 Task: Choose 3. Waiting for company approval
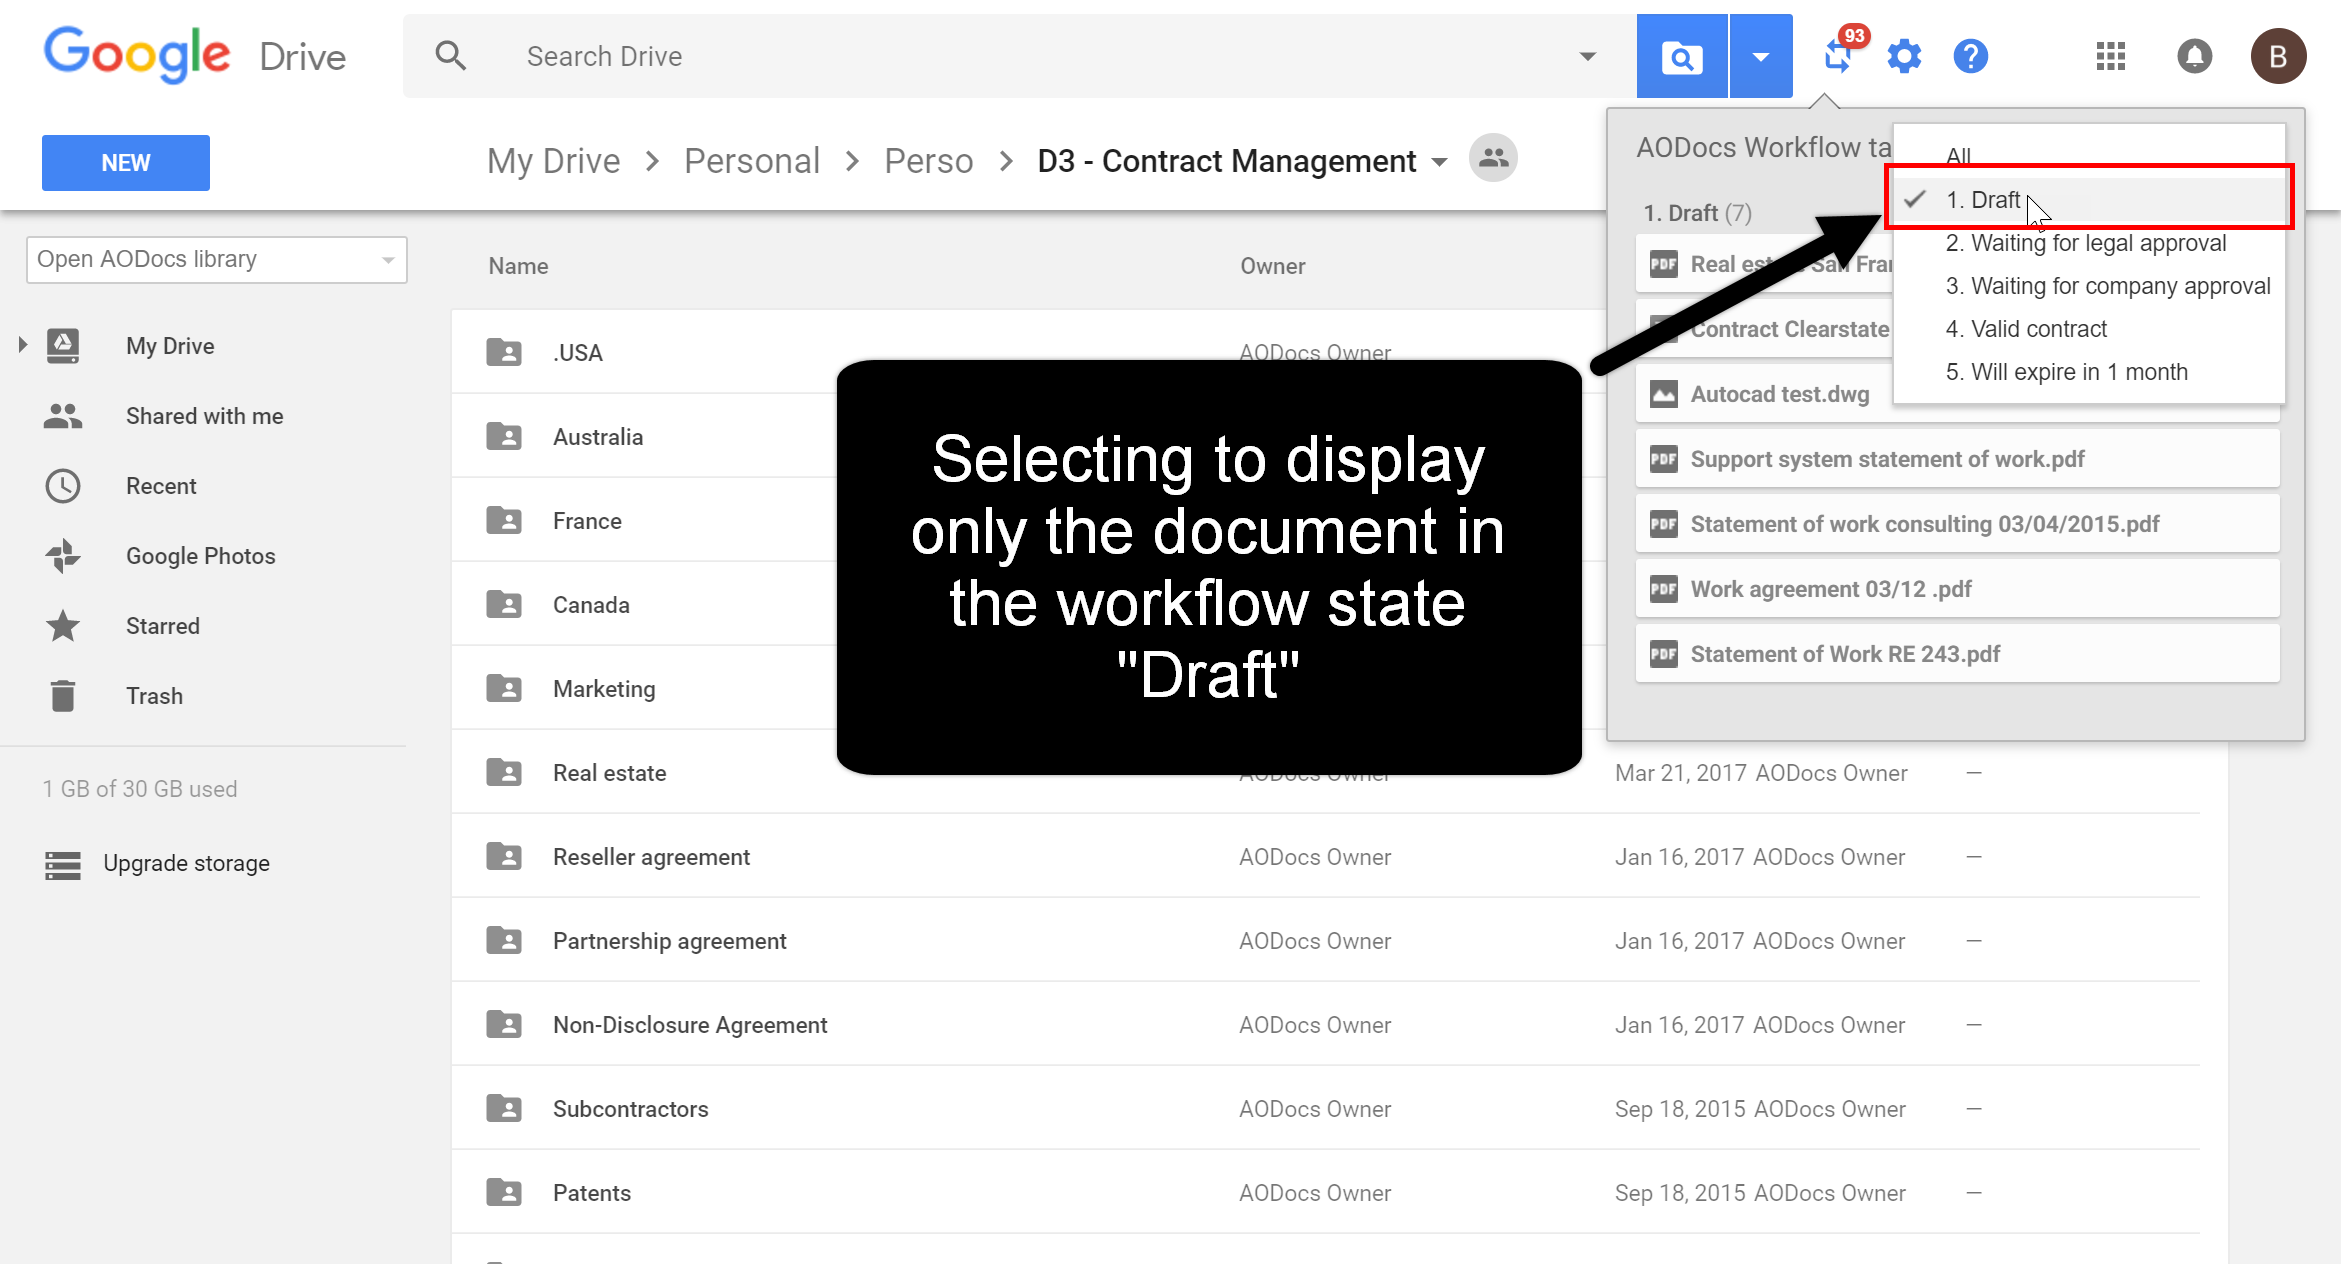tap(2089, 286)
